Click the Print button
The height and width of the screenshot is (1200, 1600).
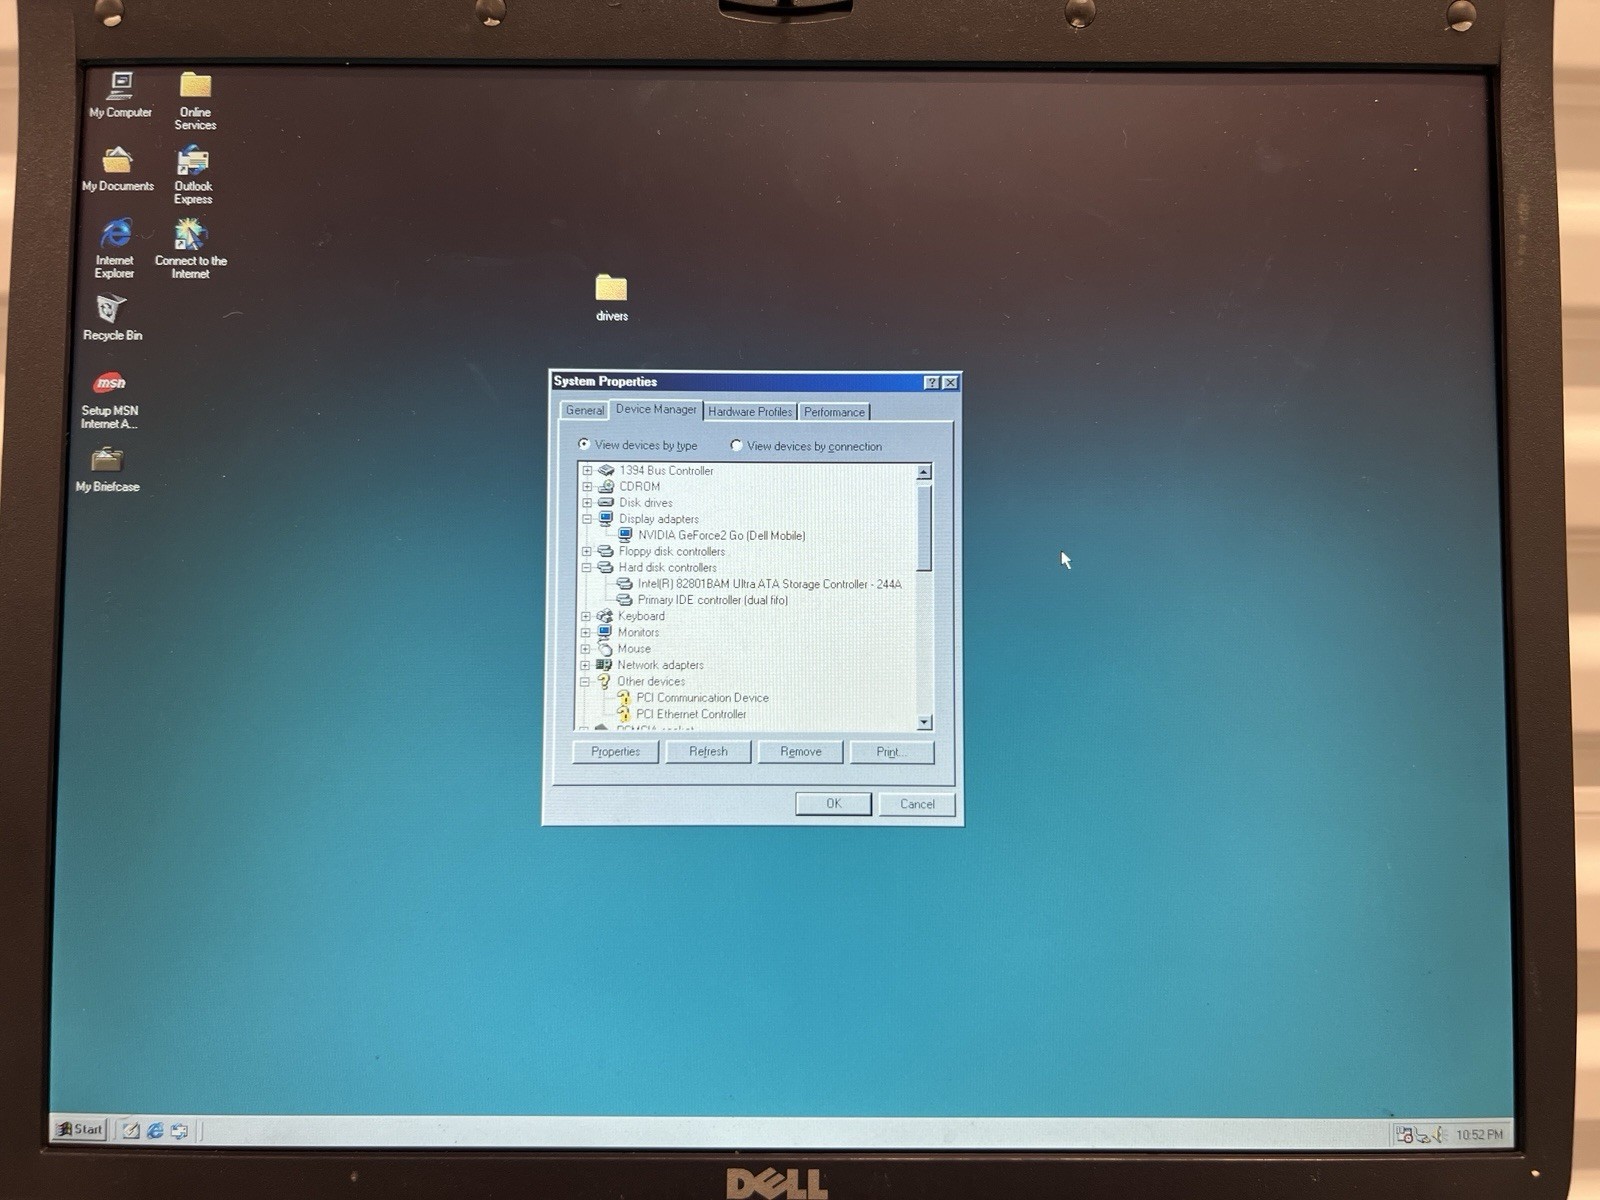click(892, 752)
